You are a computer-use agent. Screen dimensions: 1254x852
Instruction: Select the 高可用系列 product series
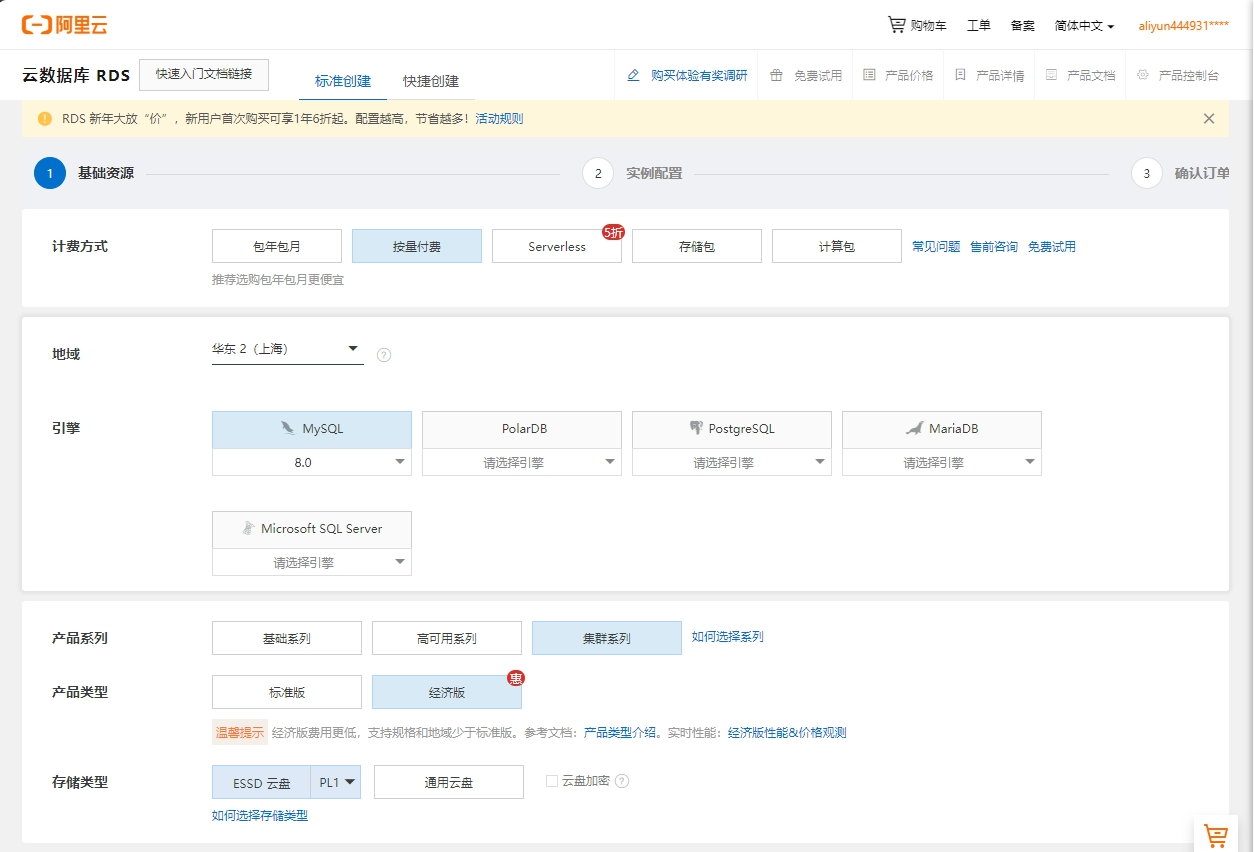click(x=447, y=638)
